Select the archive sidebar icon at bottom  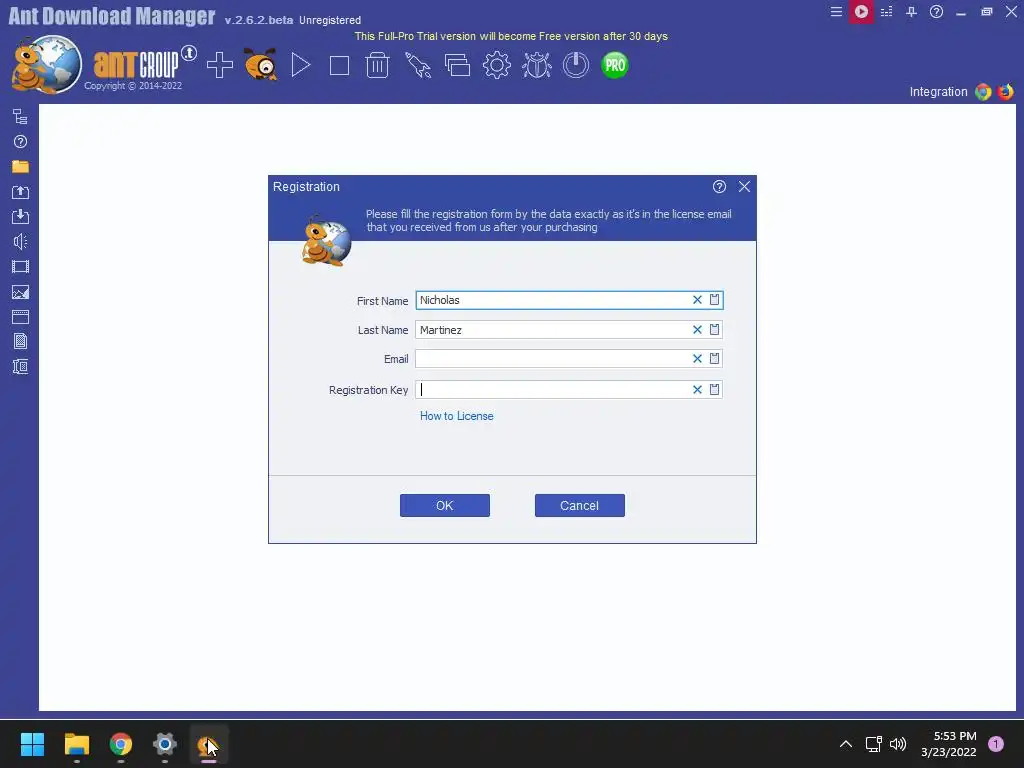[x=20, y=366]
